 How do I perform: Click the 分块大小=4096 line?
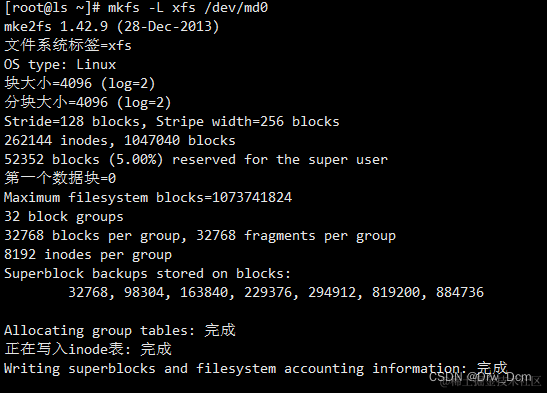pyautogui.click(x=88, y=103)
